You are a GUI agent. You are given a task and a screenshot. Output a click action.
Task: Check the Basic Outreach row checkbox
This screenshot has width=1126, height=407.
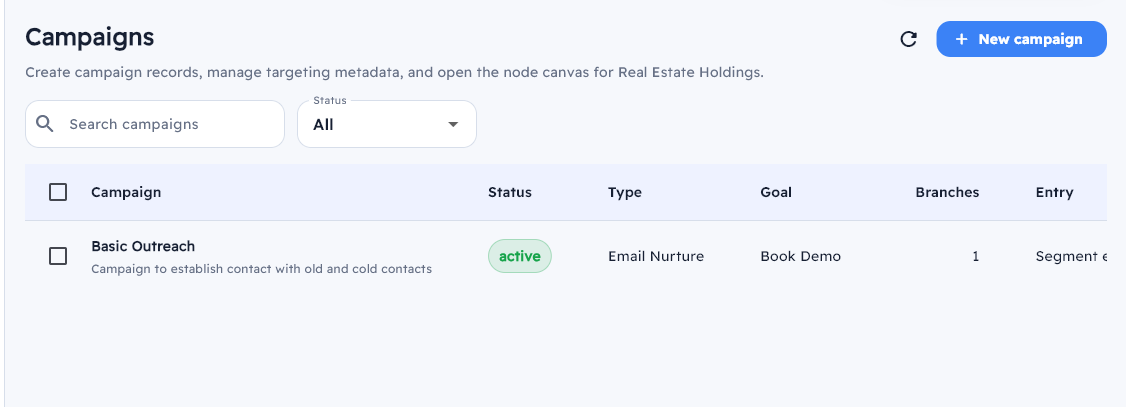point(58,256)
